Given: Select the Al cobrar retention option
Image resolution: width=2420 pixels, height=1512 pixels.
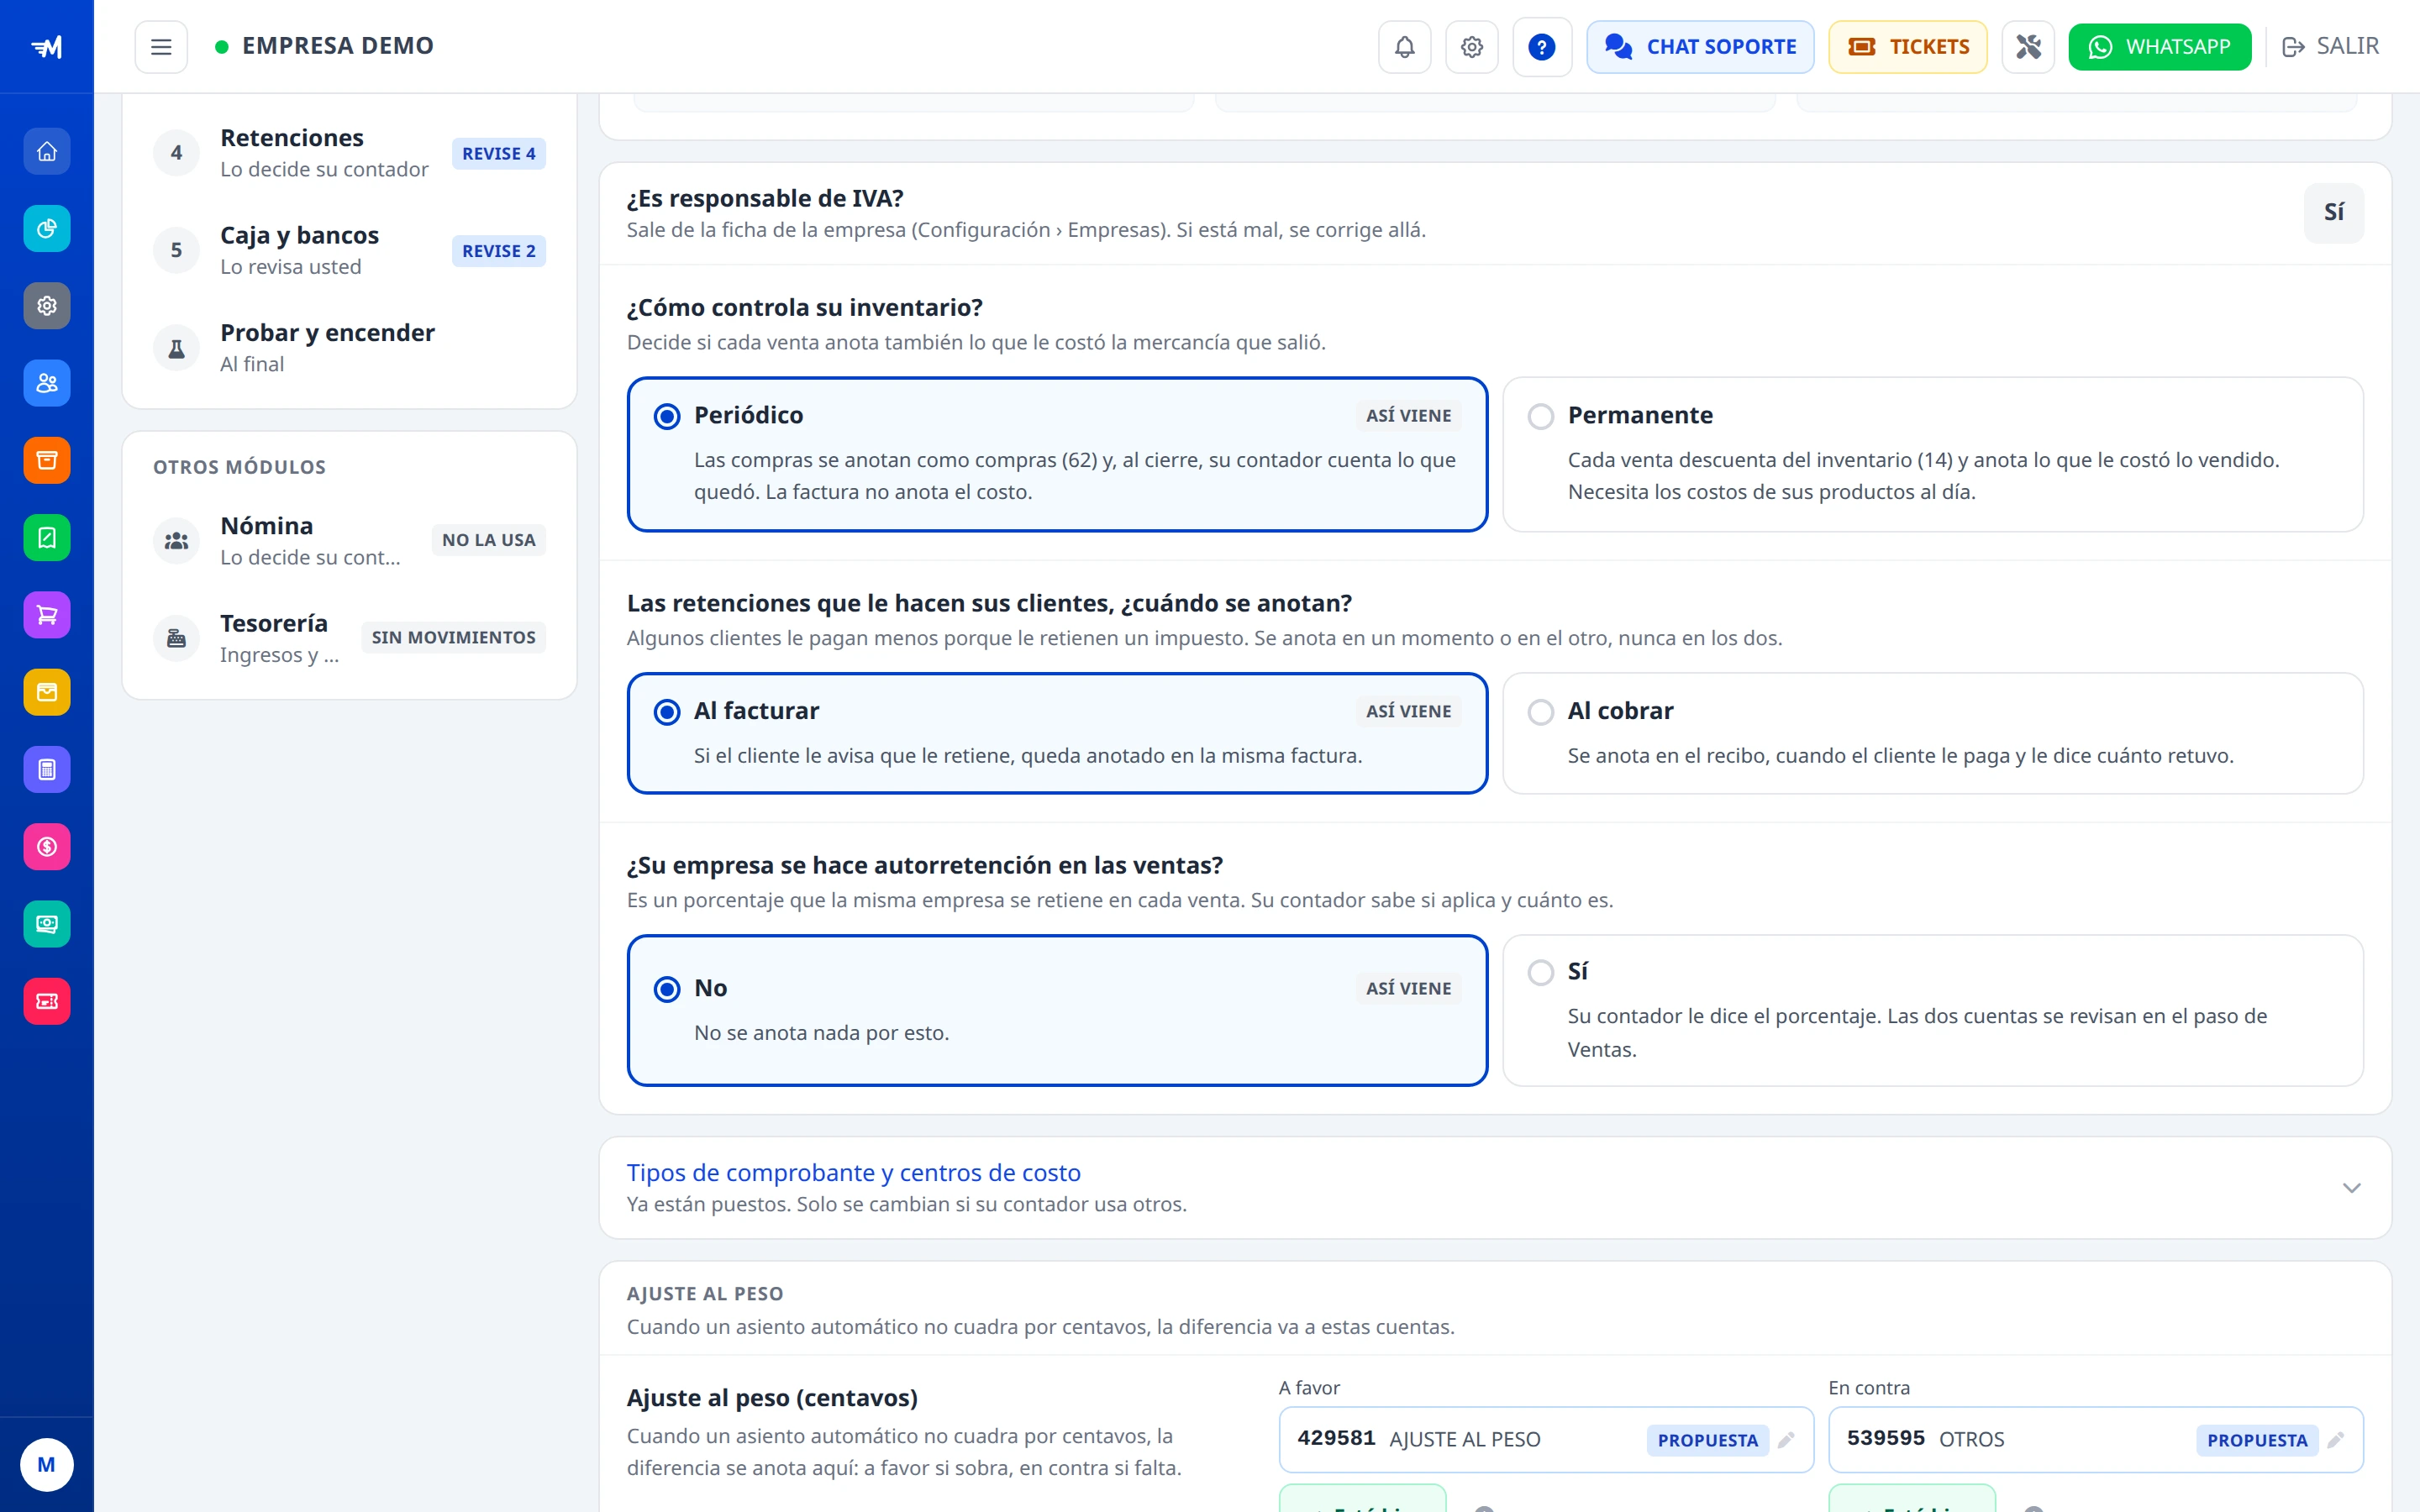Looking at the screenshot, I should tap(1932, 733).
